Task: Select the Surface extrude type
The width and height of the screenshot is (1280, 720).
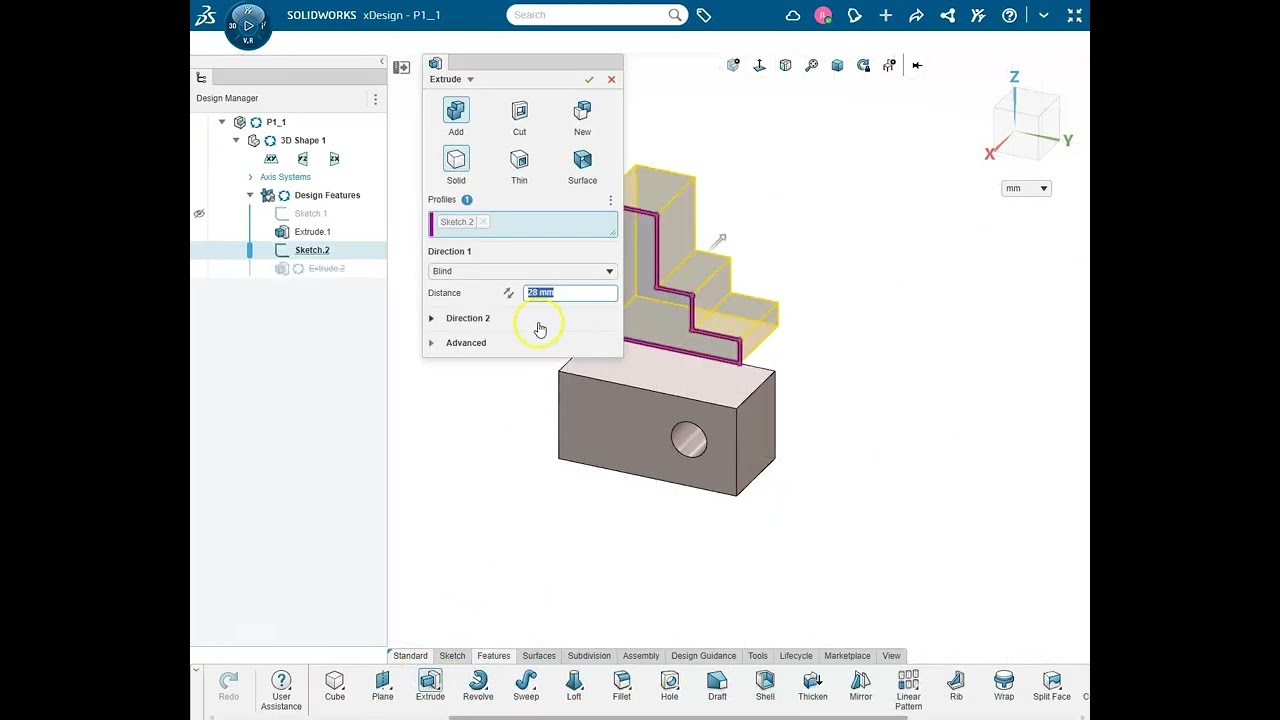Action: (582, 166)
